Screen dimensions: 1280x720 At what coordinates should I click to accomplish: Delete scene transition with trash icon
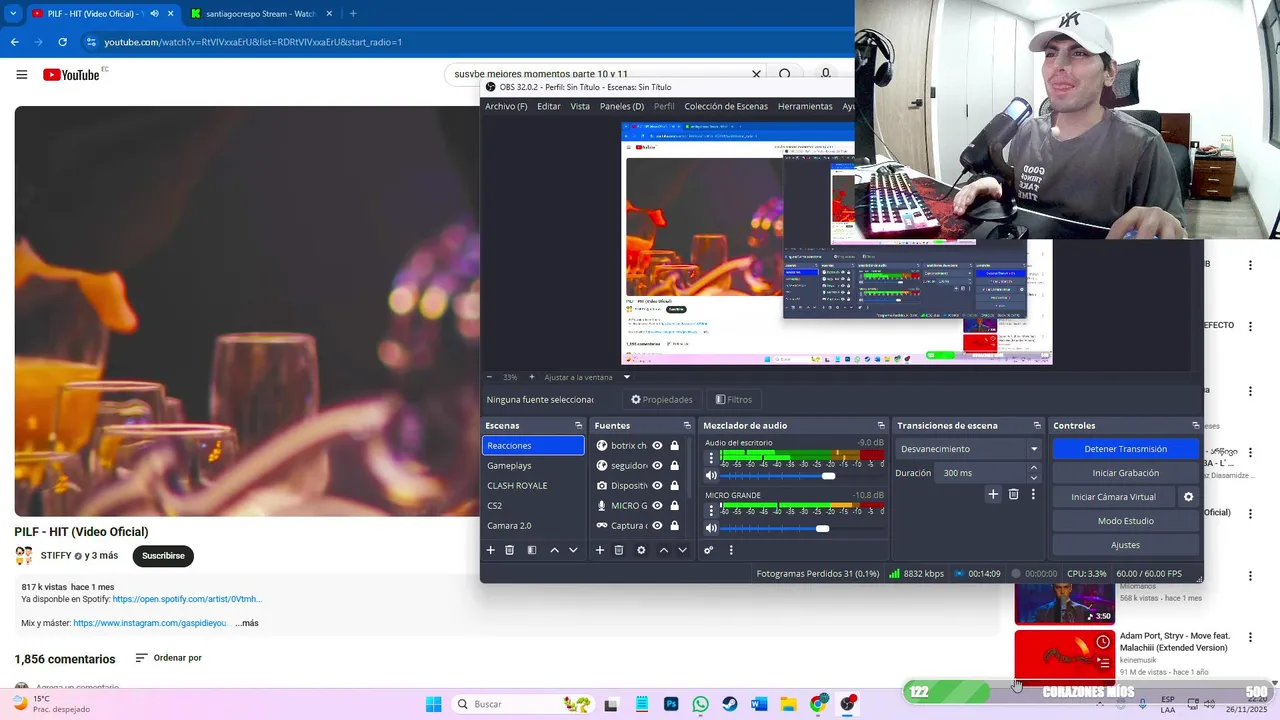point(1013,494)
